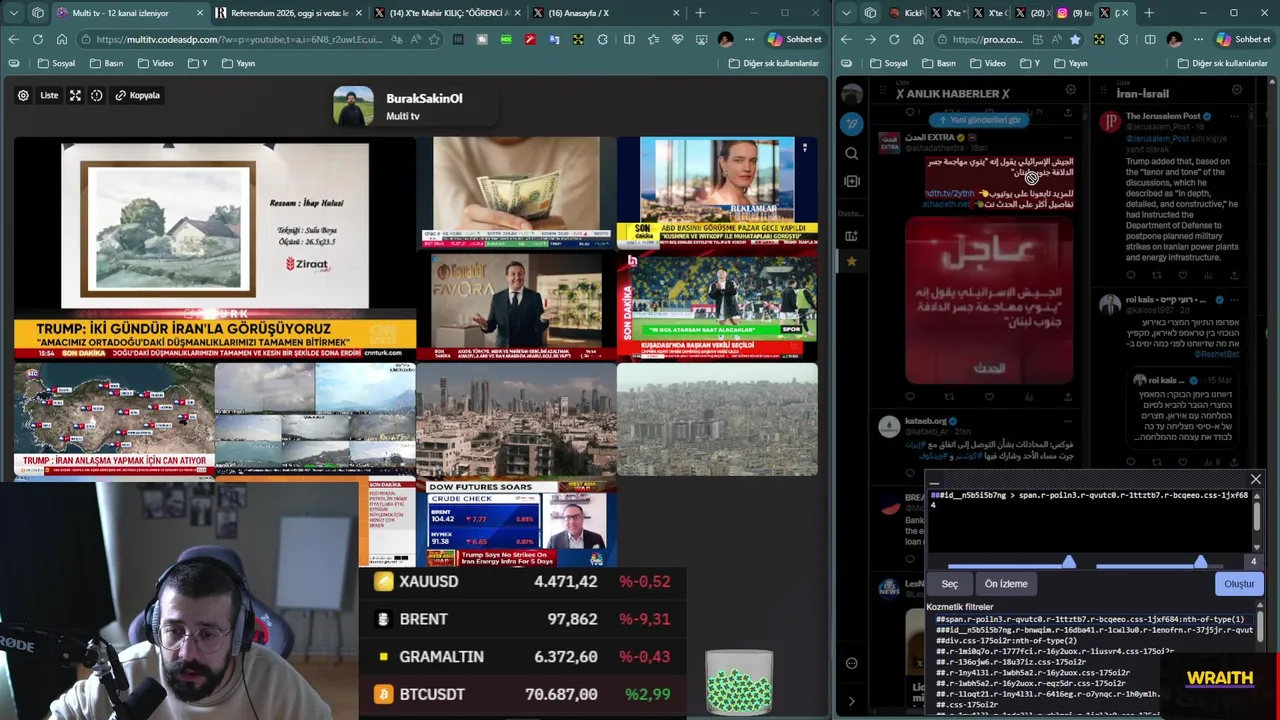The height and width of the screenshot is (720, 1280).
Task: Open starred item in X Pro sidebar
Action: [x=851, y=261]
